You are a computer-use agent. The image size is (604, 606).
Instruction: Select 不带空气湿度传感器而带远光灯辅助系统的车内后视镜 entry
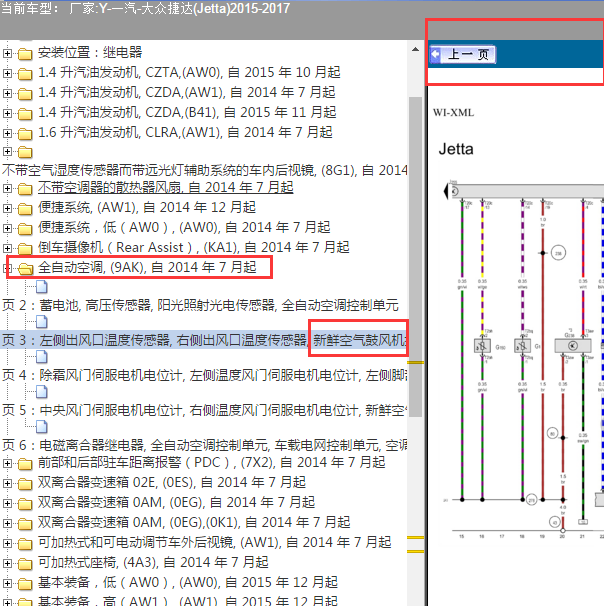tap(204, 170)
